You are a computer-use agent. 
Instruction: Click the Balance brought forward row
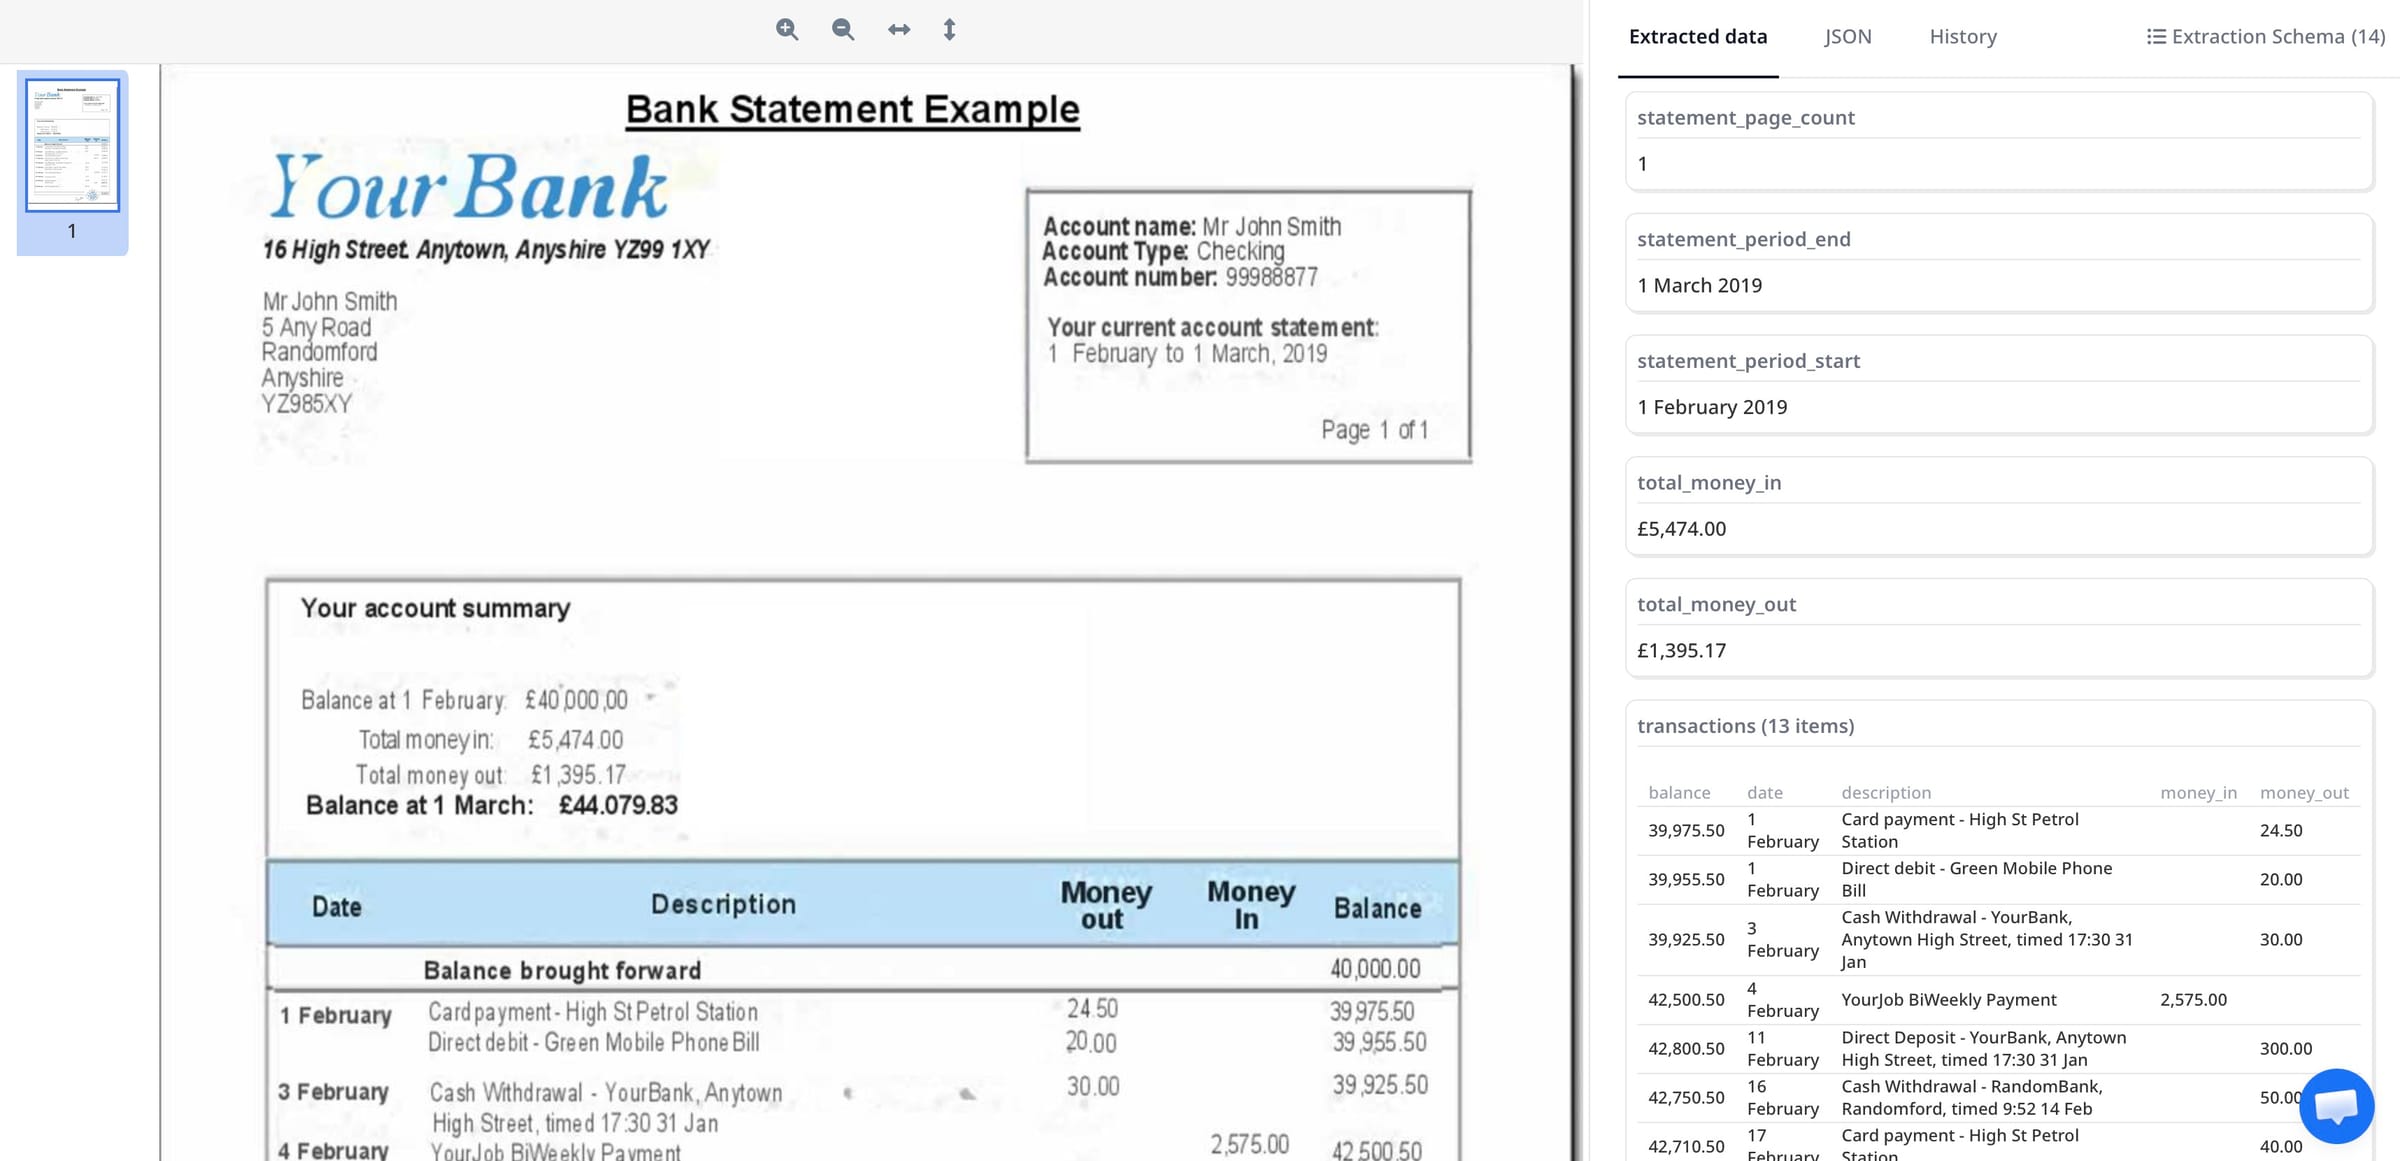pos(862,969)
